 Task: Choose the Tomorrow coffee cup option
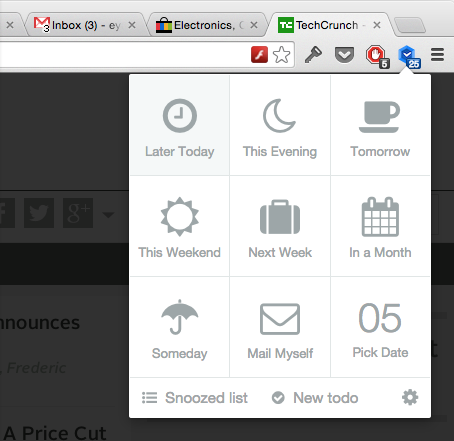tap(380, 125)
